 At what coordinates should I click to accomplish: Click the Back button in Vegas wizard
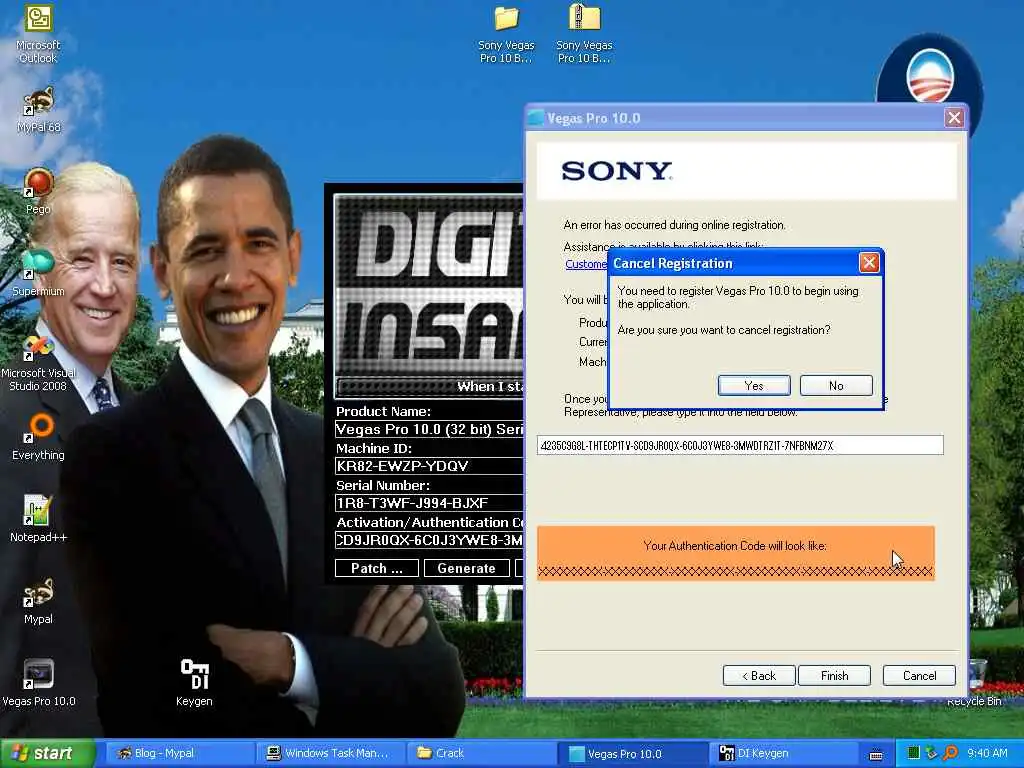(759, 675)
